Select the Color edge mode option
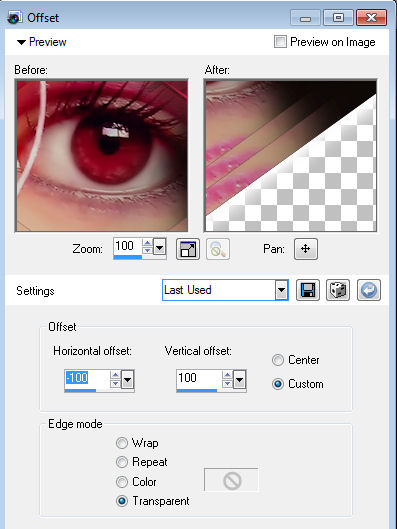Image resolution: width=397 pixels, height=529 pixels. (x=122, y=481)
